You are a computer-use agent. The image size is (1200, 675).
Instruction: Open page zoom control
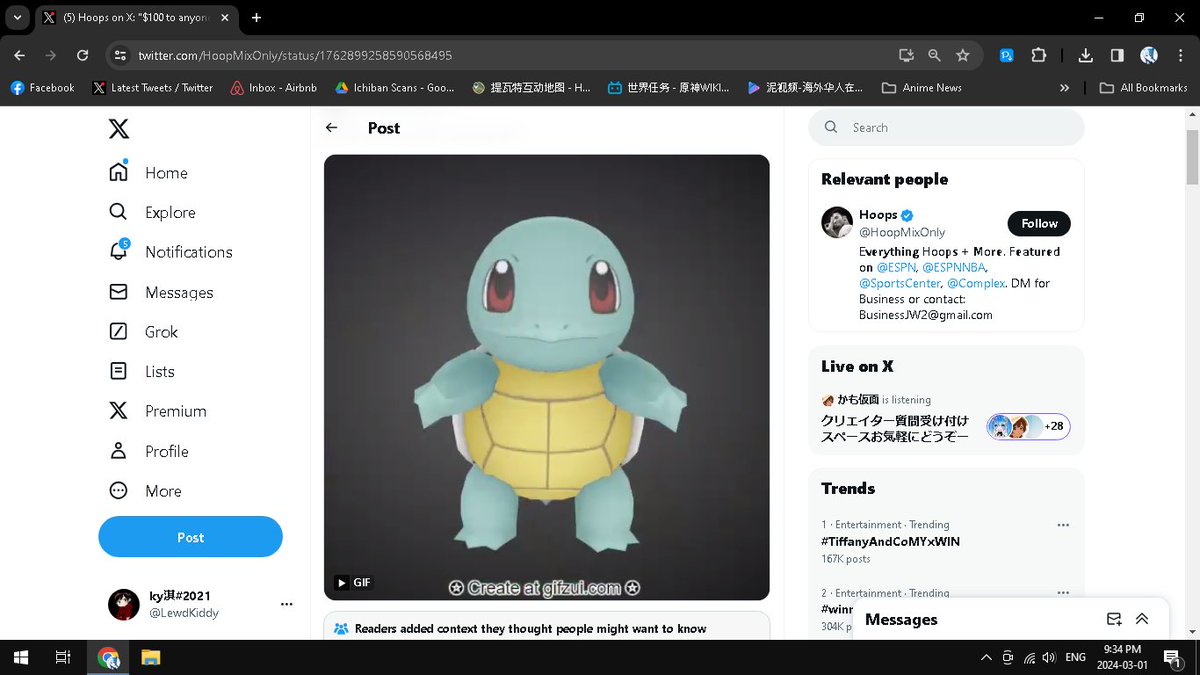[x=934, y=55]
